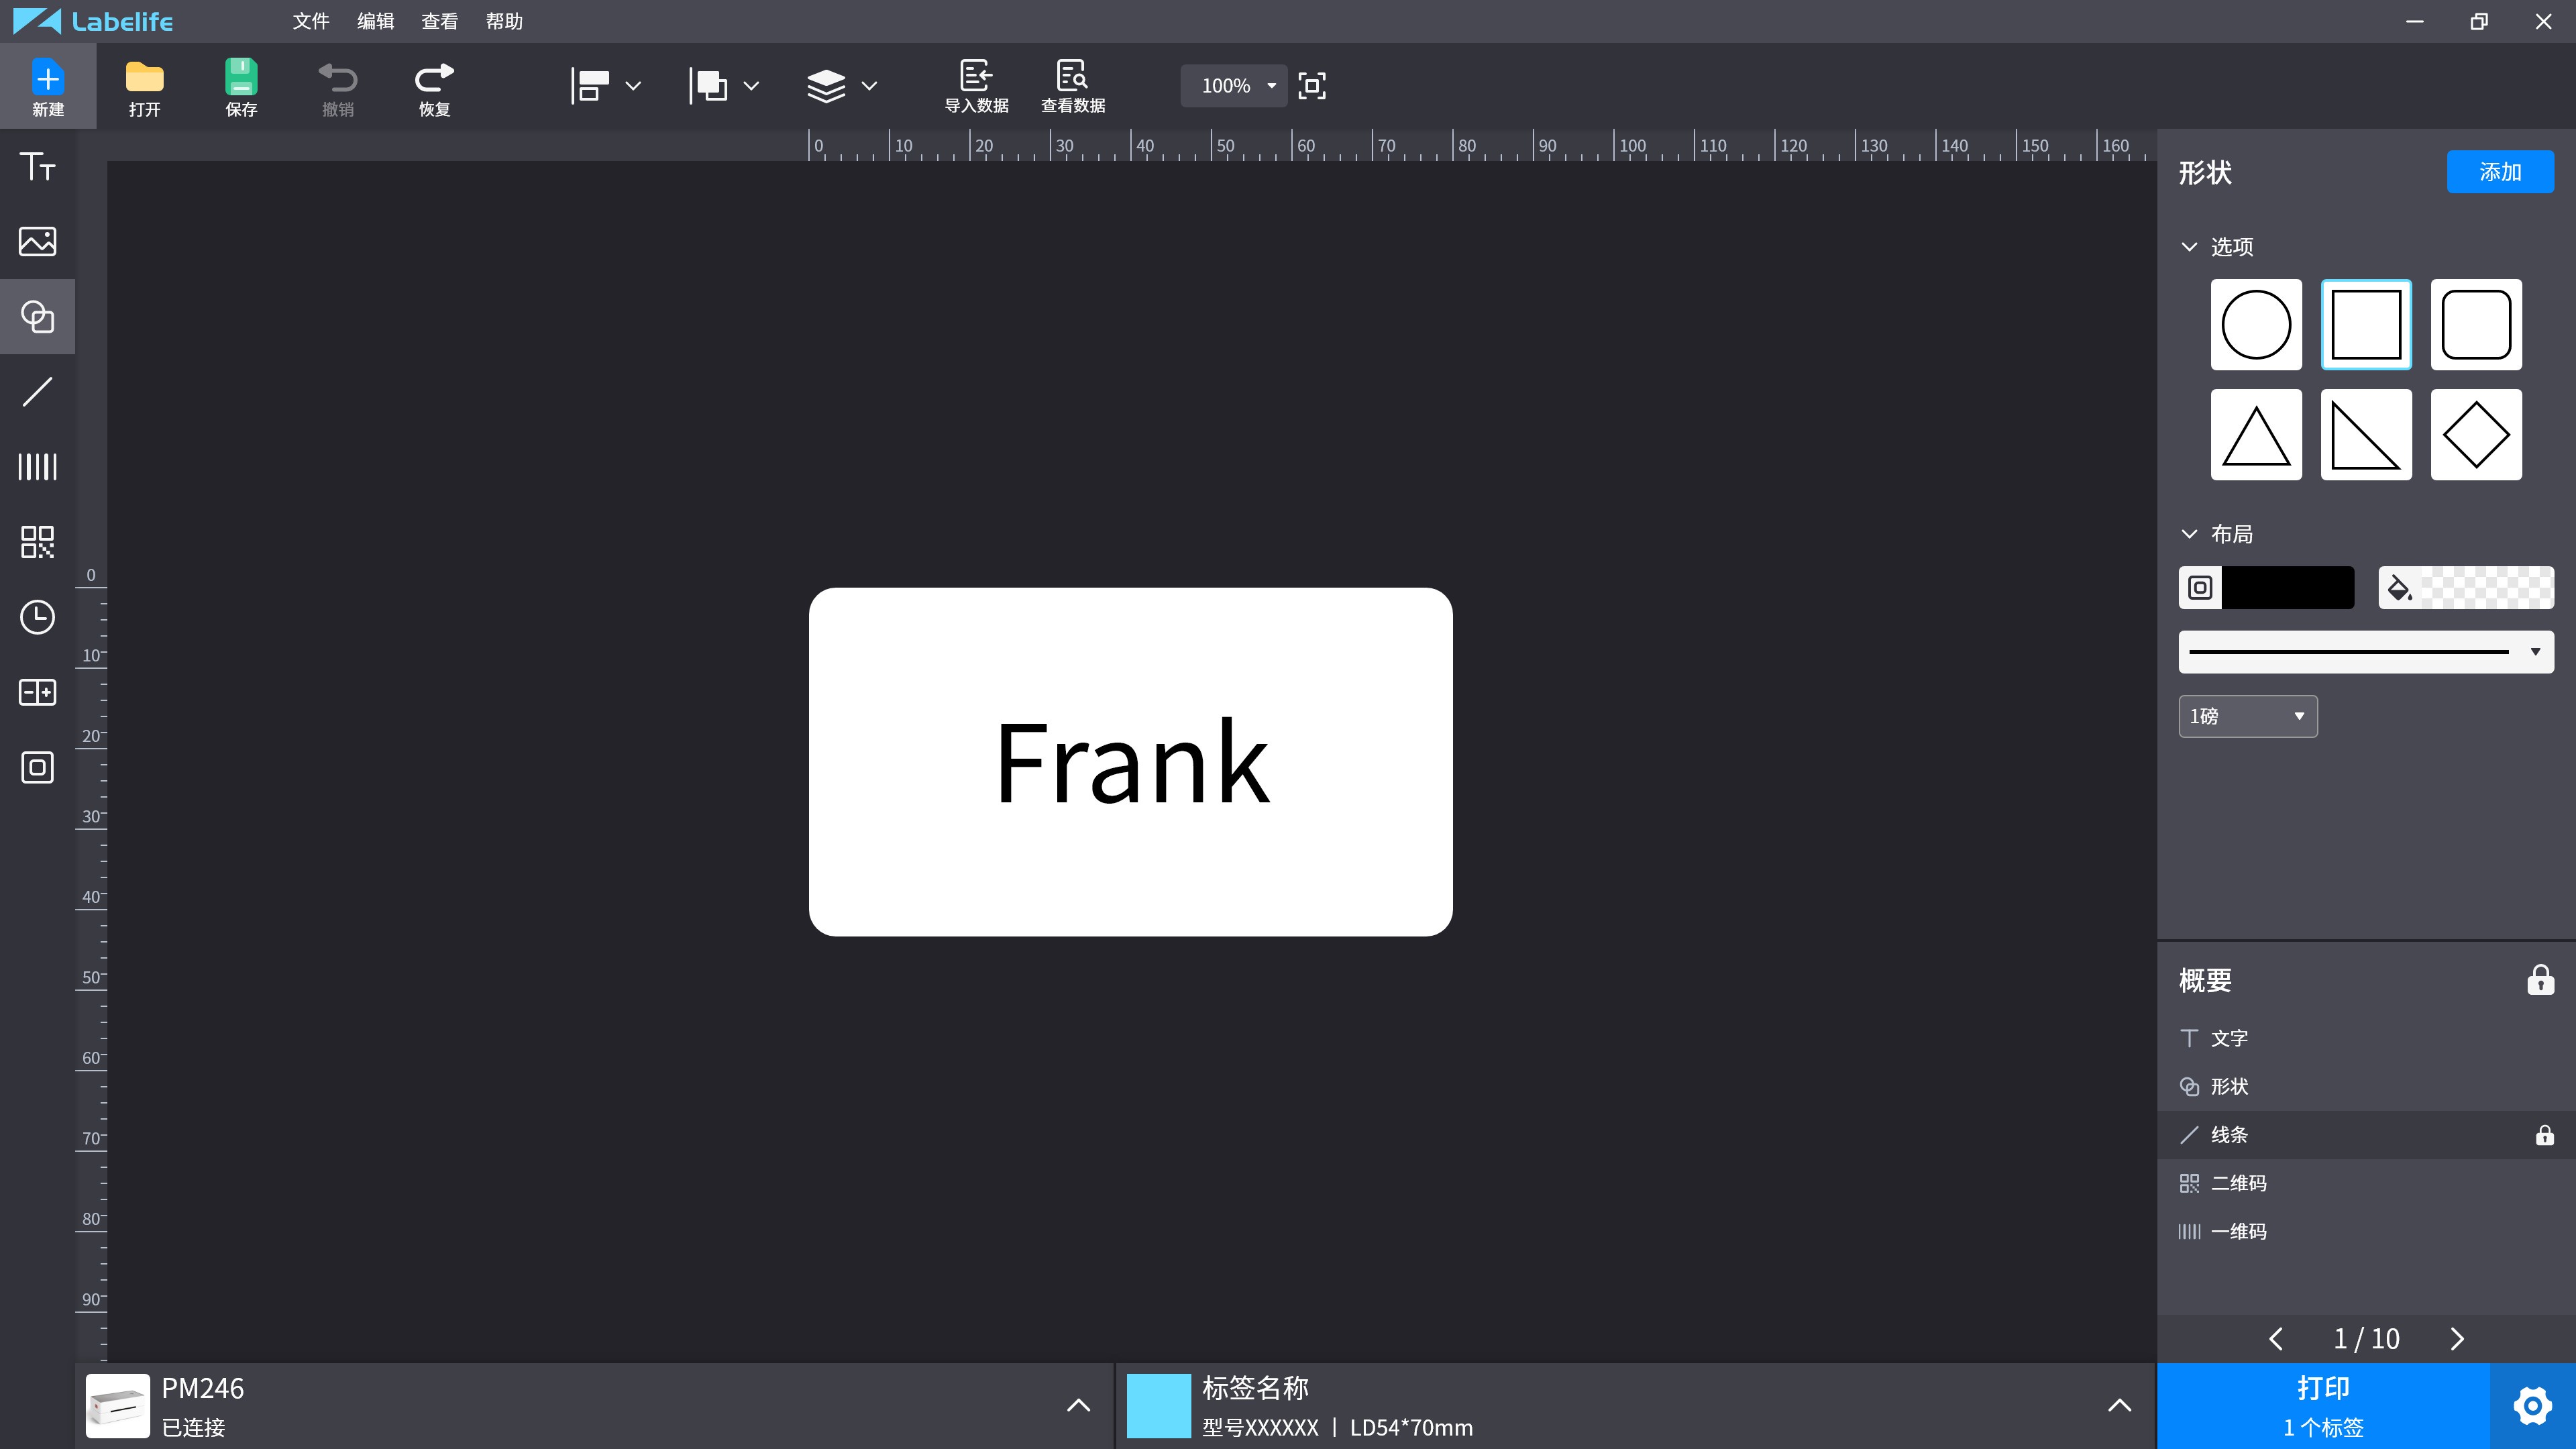Viewport: 2576px width, 1449px height.
Task: Click the cyan label color thumbnail
Action: tap(1159, 1406)
